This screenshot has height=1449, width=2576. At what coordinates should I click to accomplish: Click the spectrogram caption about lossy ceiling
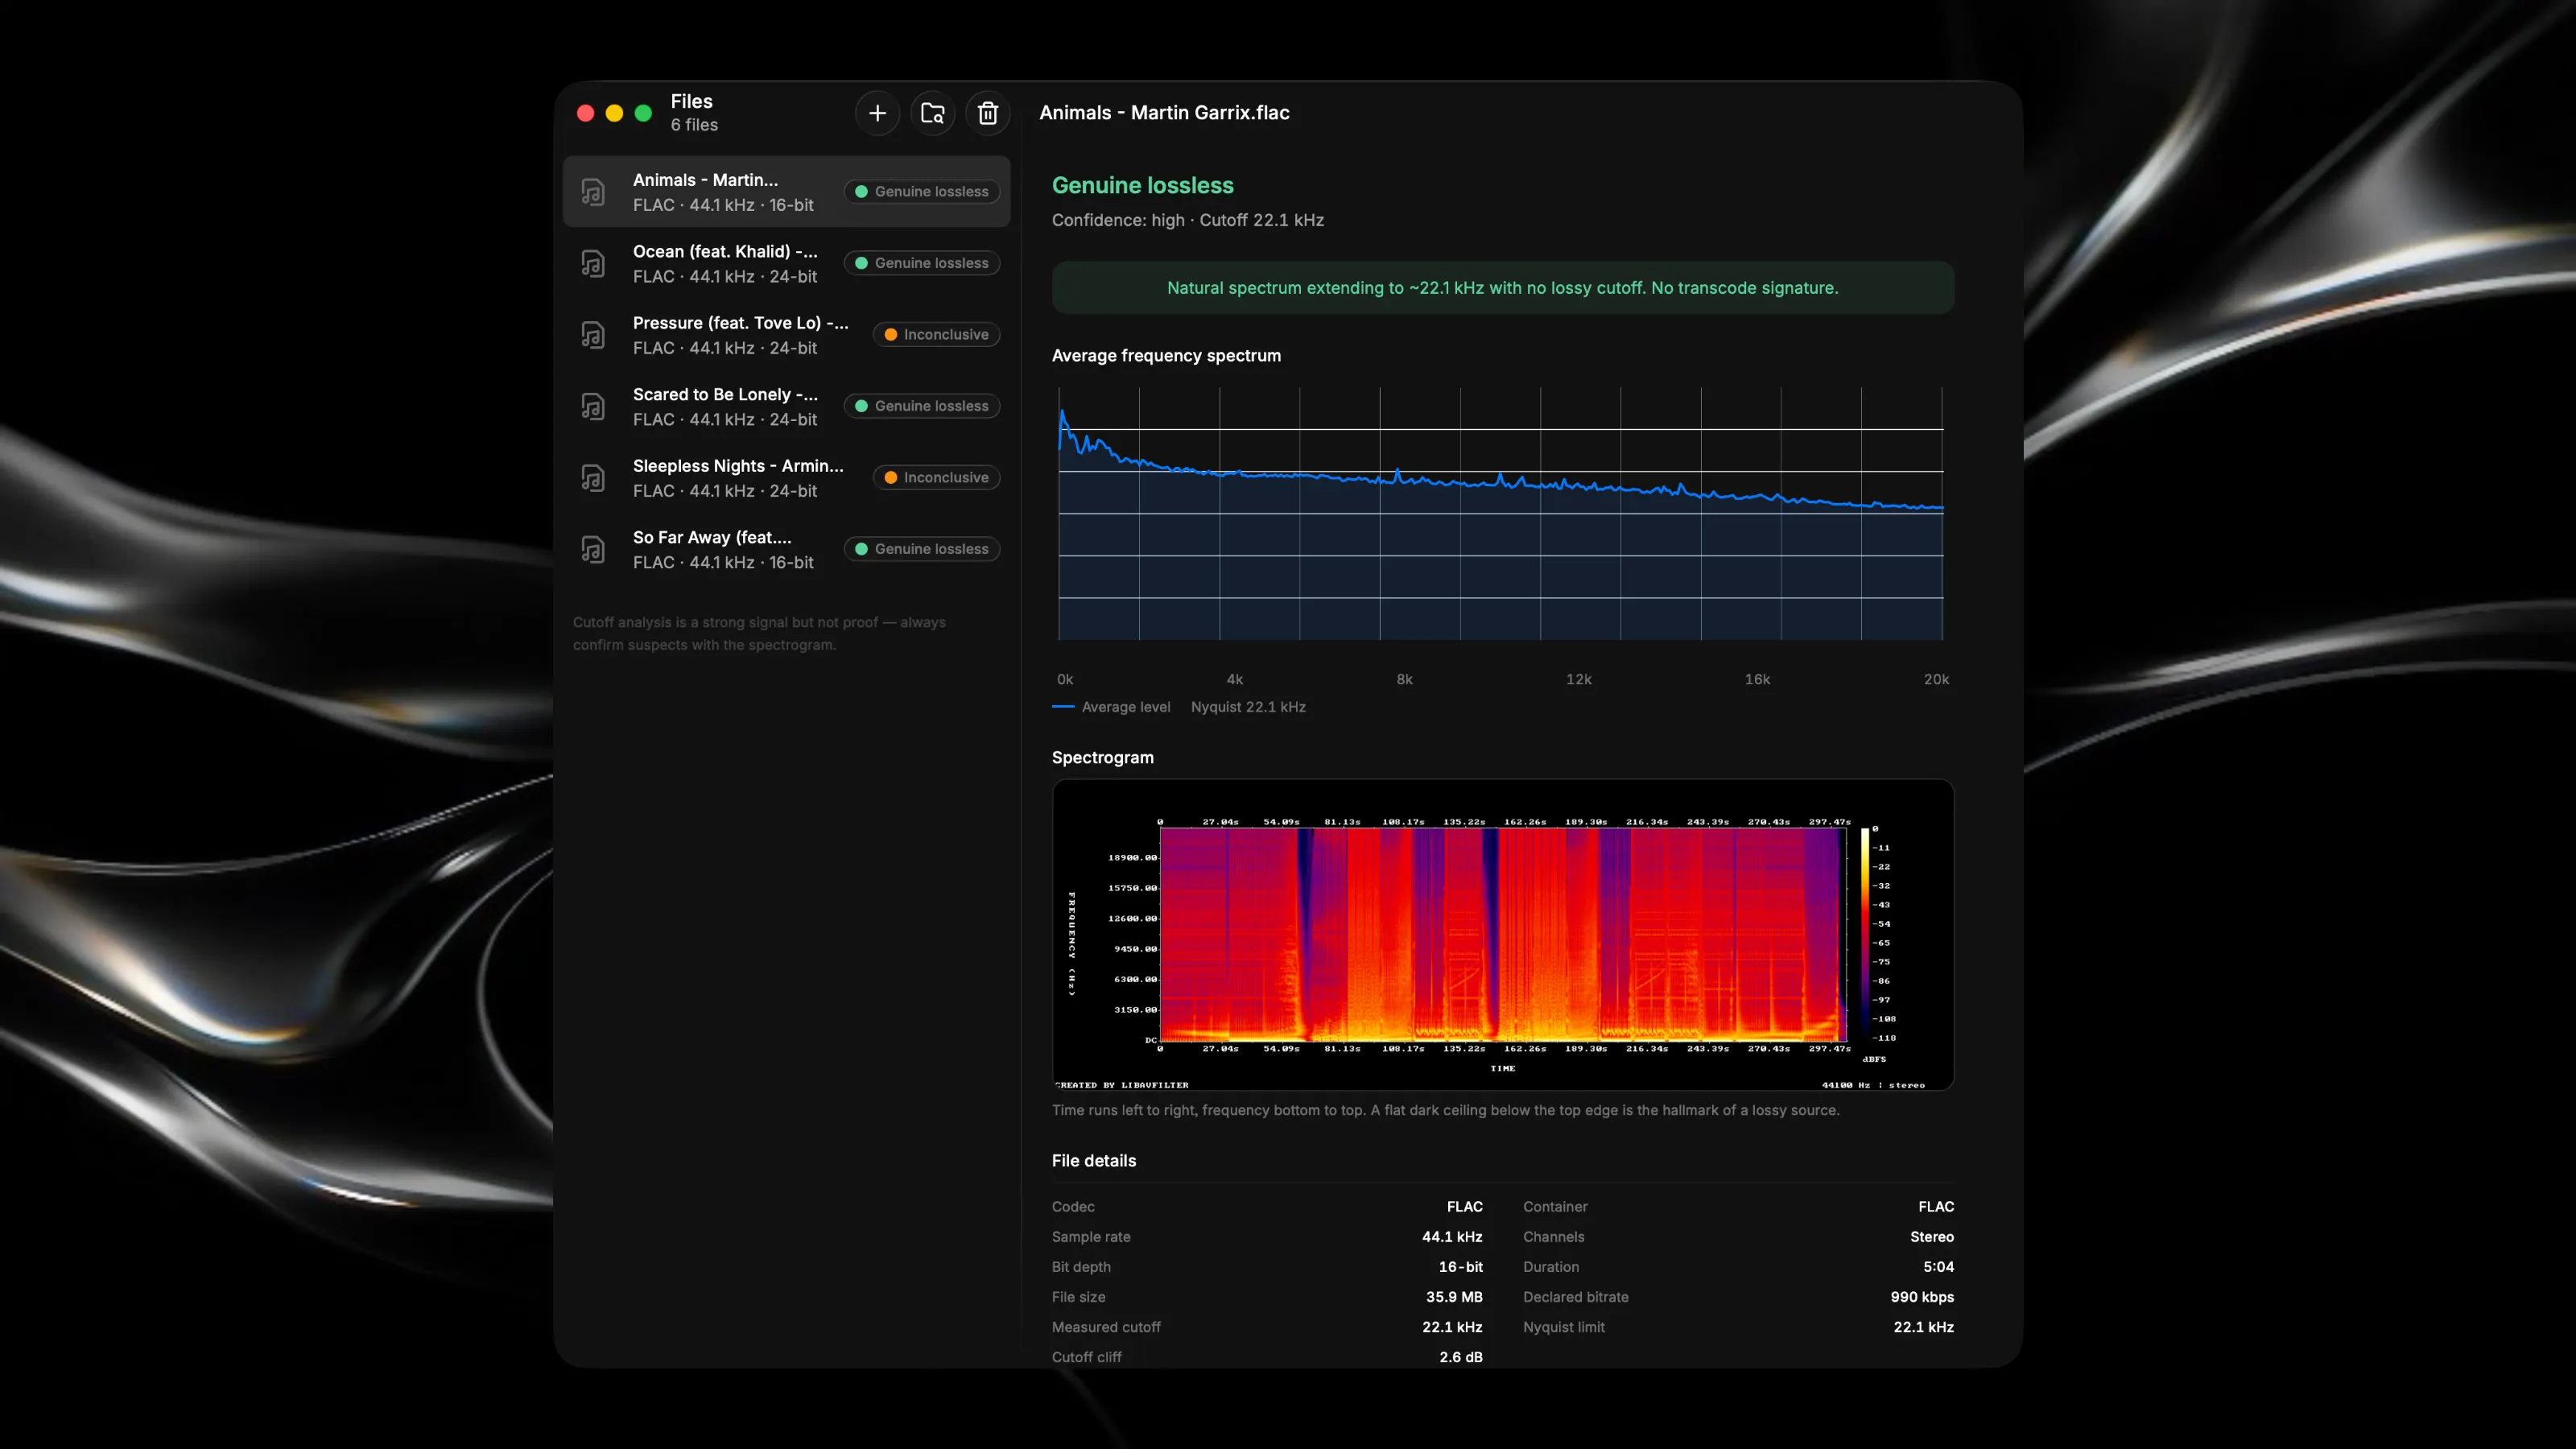[x=1445, y=1110]
